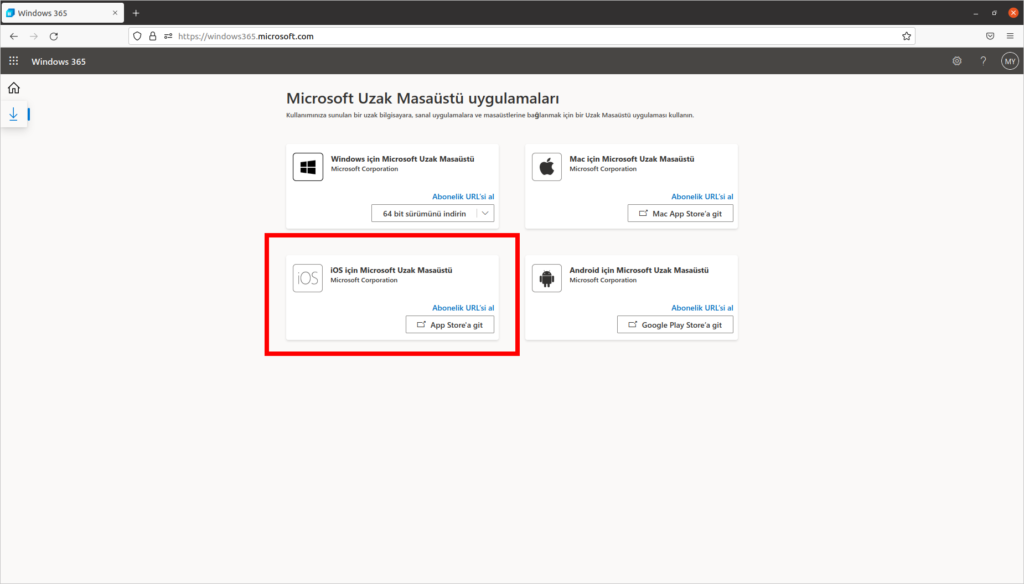Click the address bar URL field

pos(522,37)
